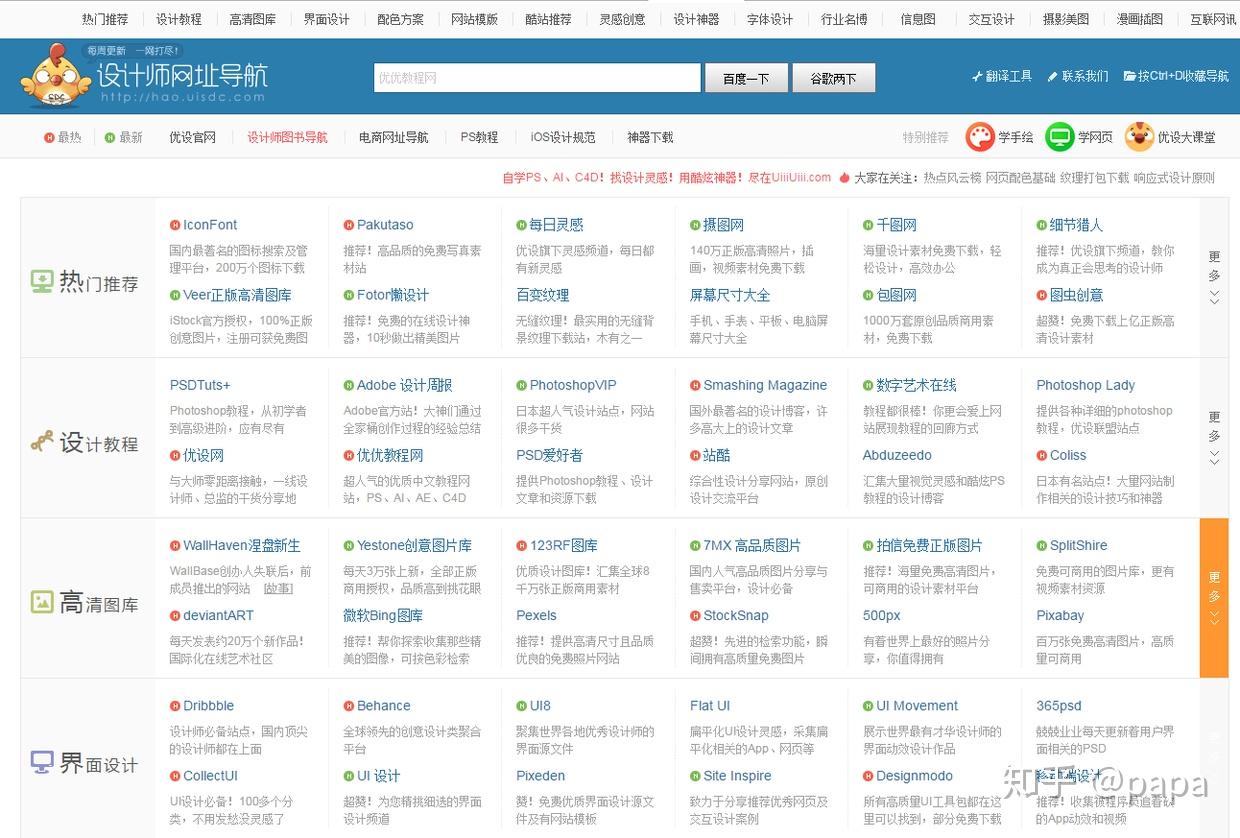Open the 设计教程 top menu item
The height and width of the screenshot is (838, 1240).
(x=179, y=19)
